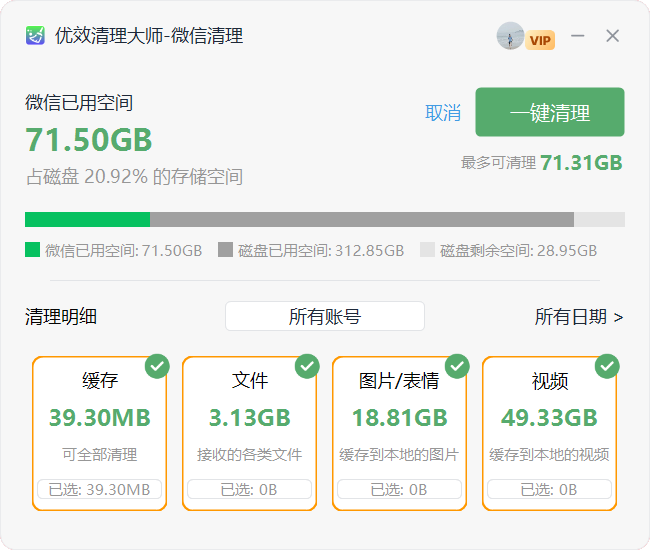The image size is (650, 550).
Task: Click the 占磁盘 20.92% 的存储空间 text
Action: point(135,177)
